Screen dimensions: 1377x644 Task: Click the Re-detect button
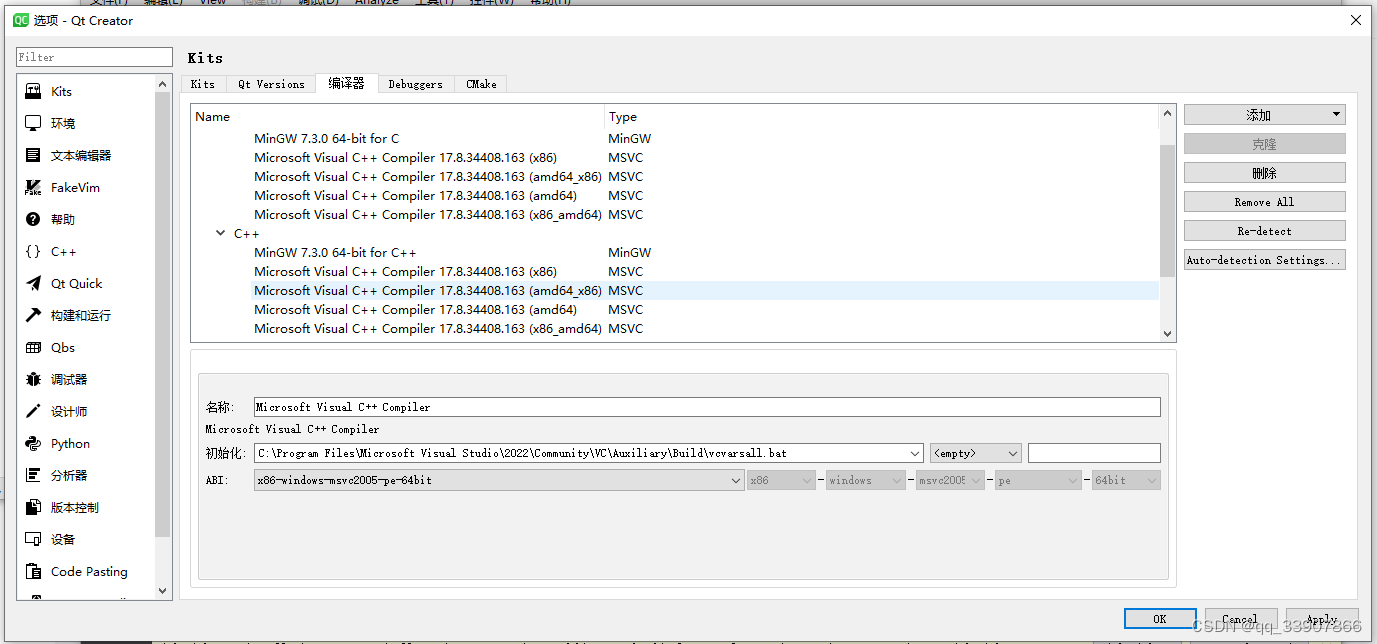click(x=1264, y=230)
